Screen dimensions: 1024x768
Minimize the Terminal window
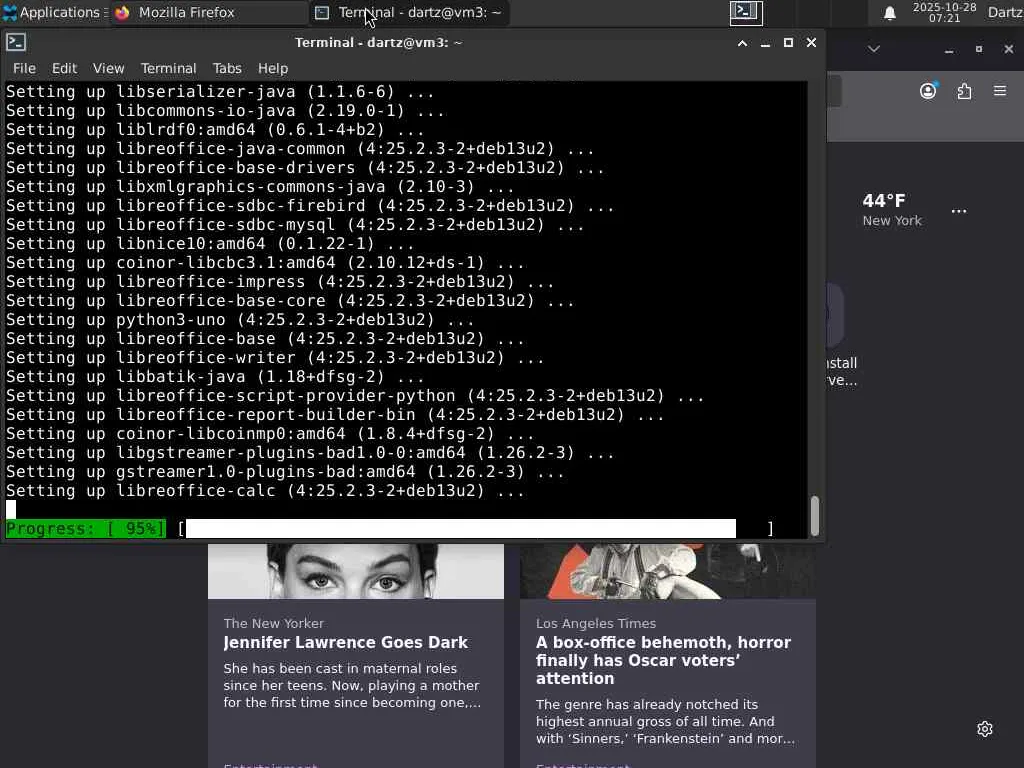[765, 43]
